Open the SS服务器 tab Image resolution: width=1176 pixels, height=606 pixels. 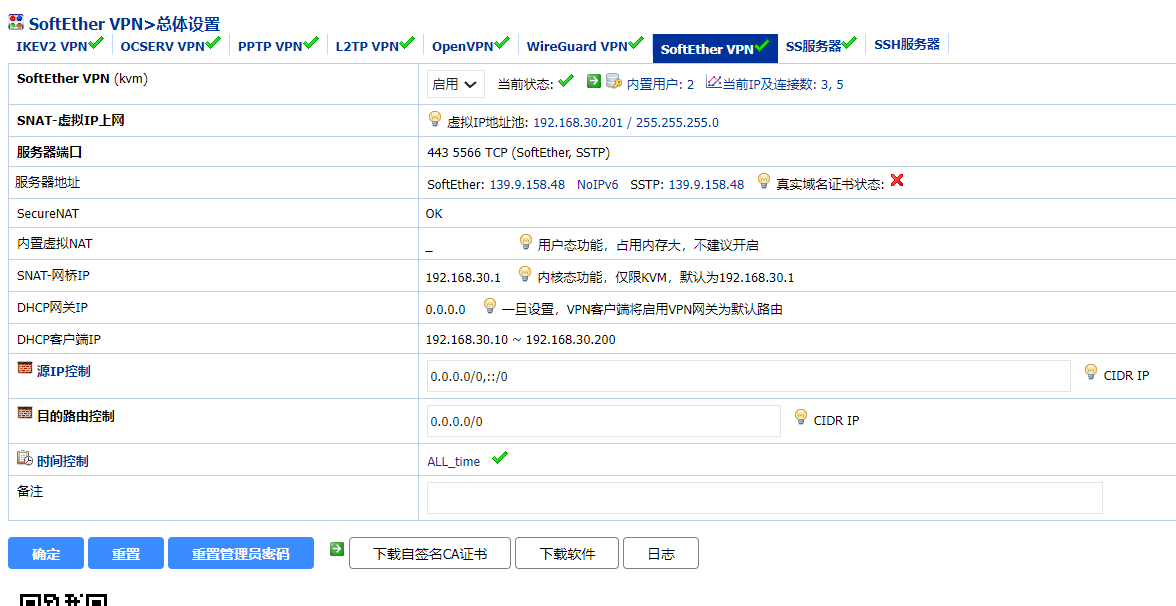pos(821,45)
